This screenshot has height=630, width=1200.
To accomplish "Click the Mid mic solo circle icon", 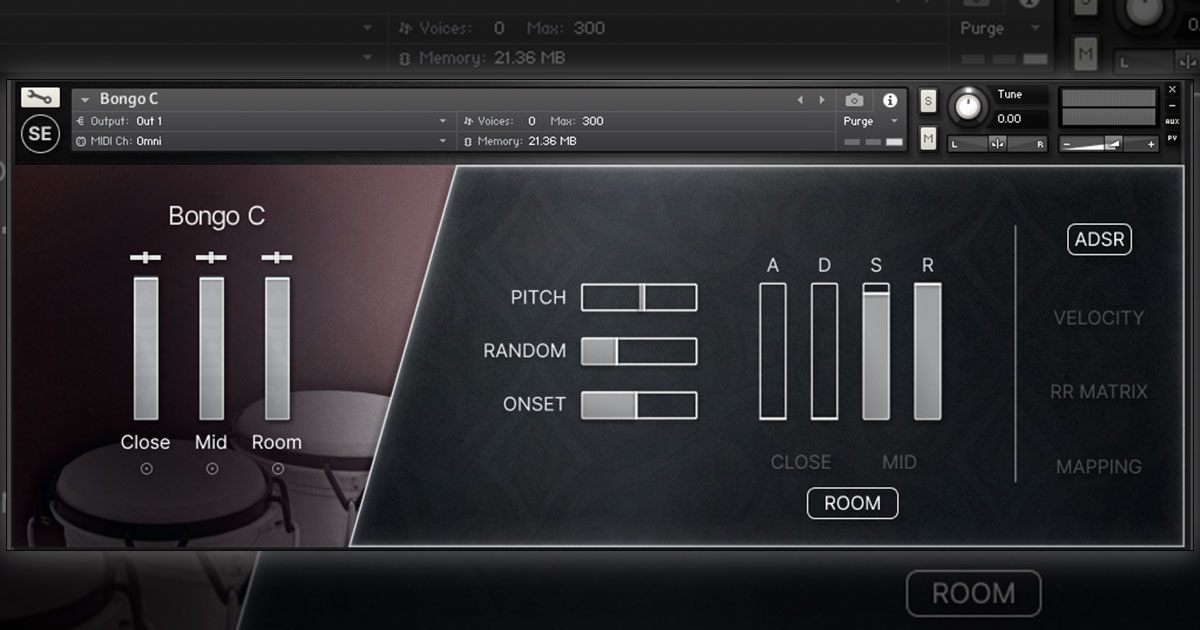I will pos(212,468).
